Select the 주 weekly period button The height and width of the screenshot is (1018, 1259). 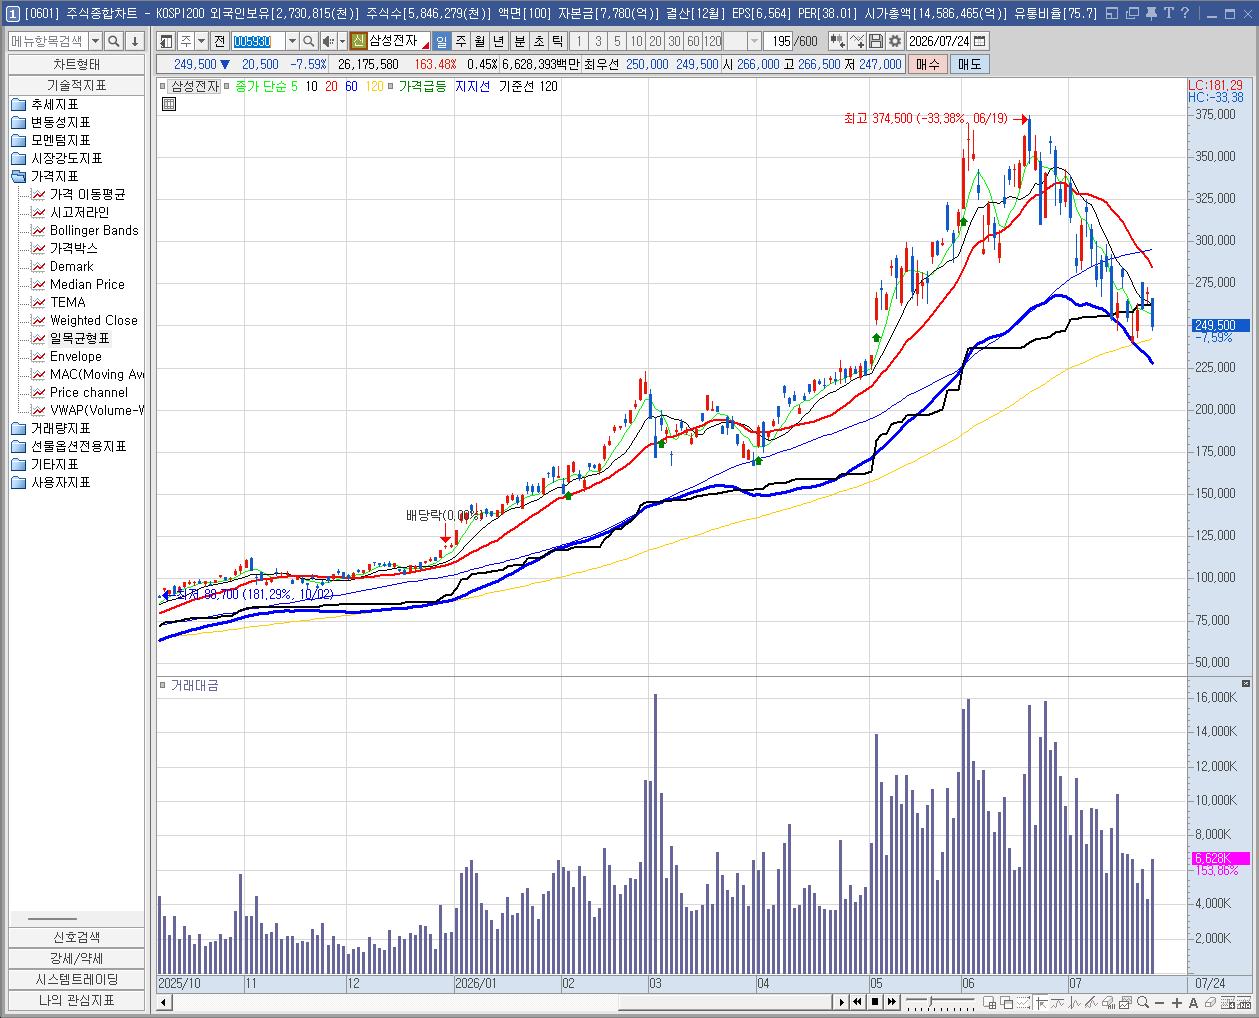[x=461, y=41]
